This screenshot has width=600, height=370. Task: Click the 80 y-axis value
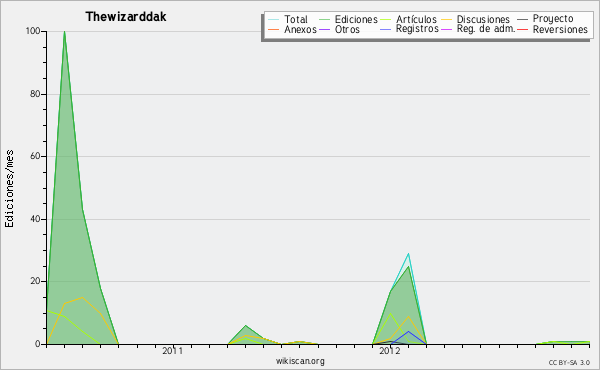pyautogui.click(x=35, y=94)
